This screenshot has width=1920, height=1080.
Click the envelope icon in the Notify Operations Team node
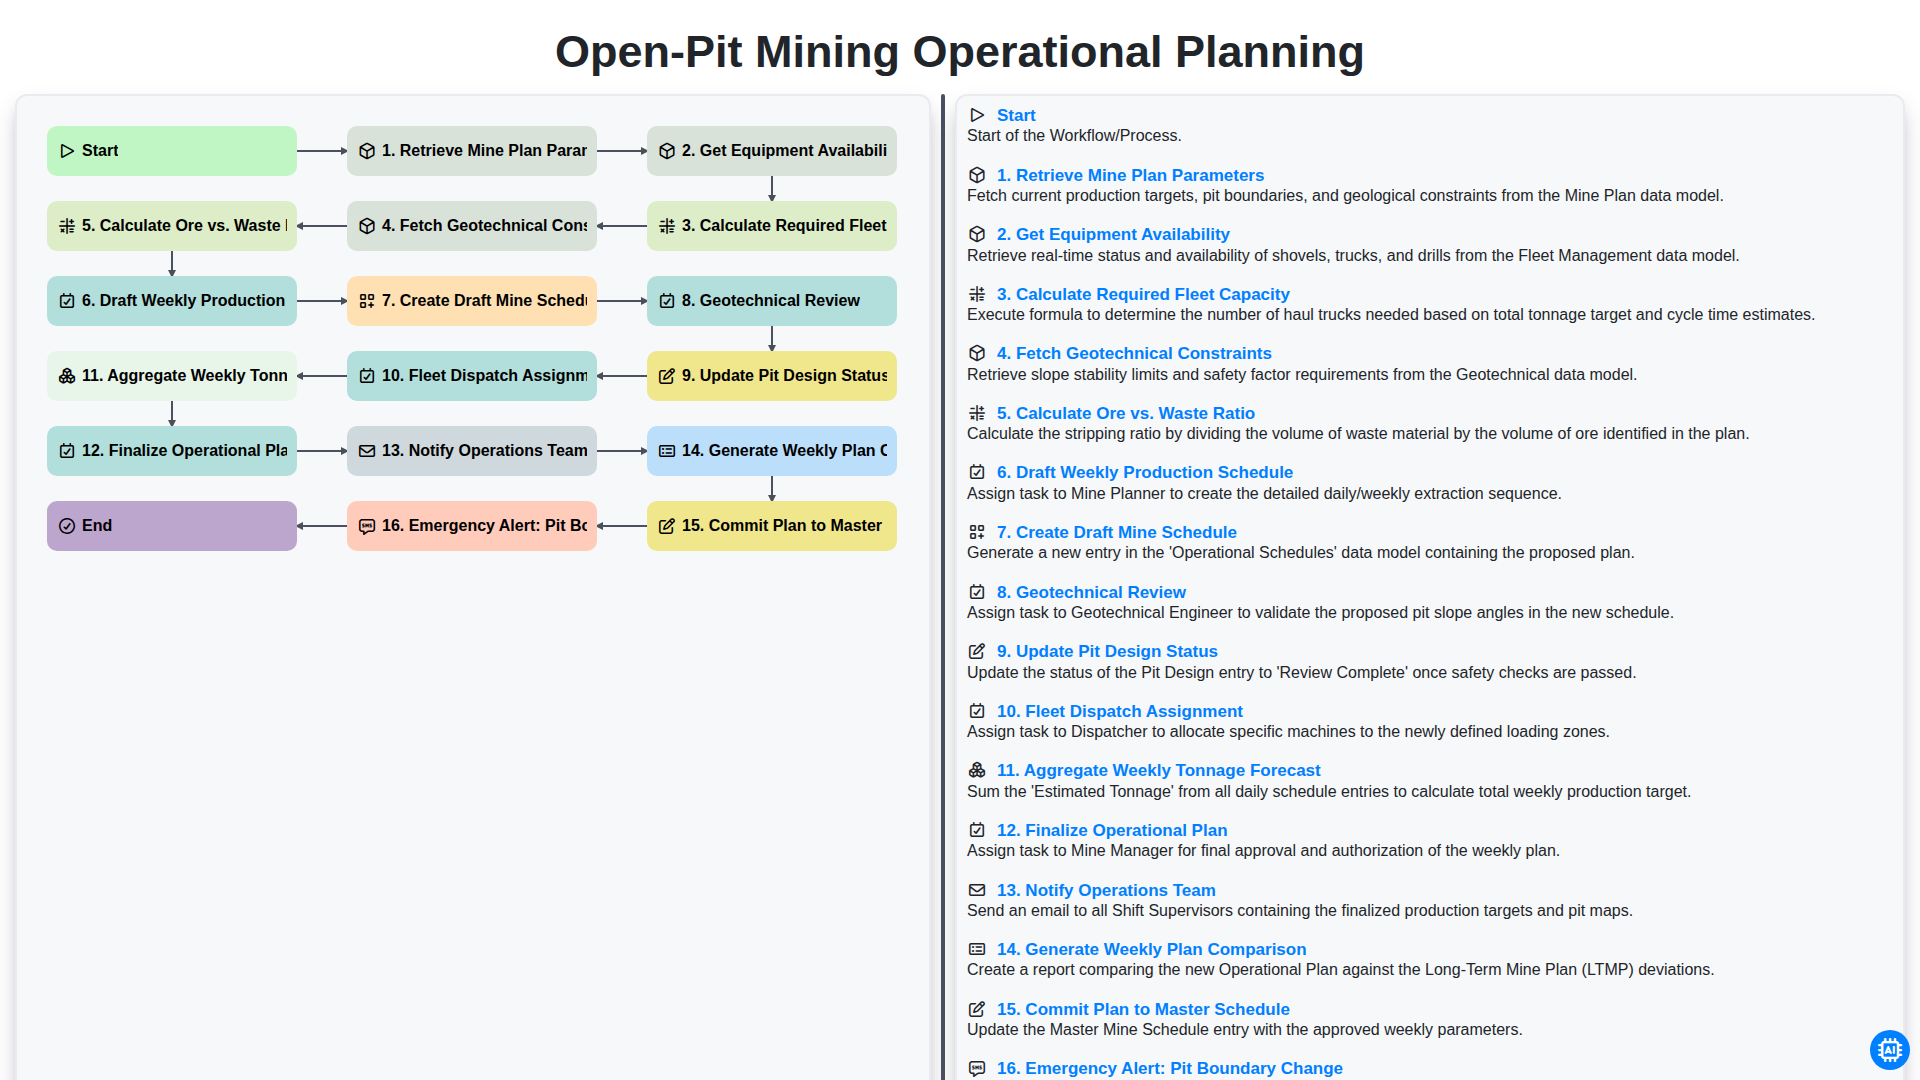[x=367, y=451]
